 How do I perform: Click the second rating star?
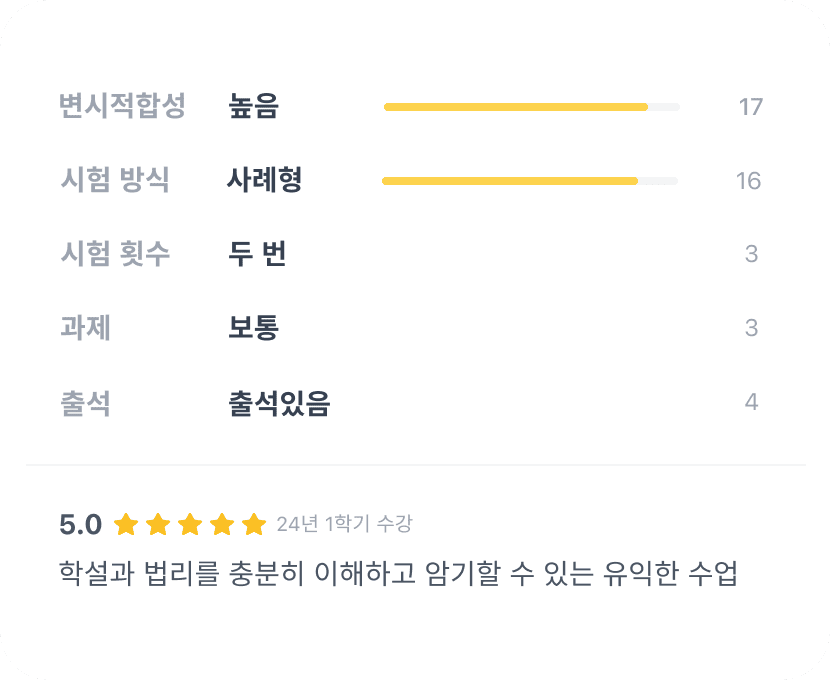click(158, 524)
